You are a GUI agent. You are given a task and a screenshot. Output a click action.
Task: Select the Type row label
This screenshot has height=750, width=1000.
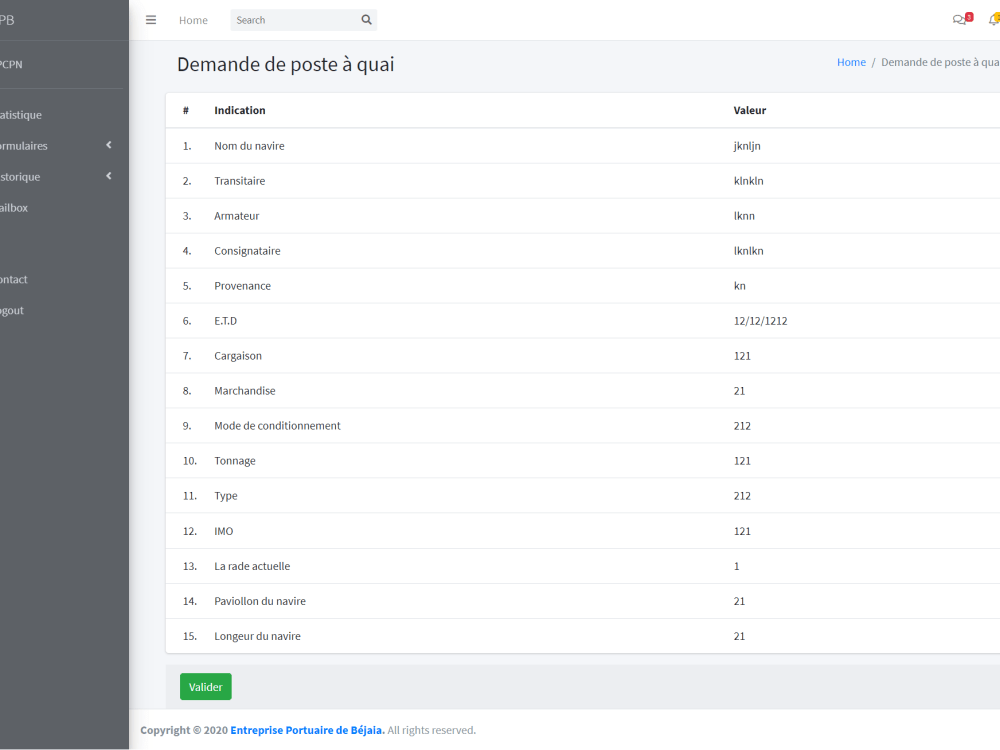226,496
